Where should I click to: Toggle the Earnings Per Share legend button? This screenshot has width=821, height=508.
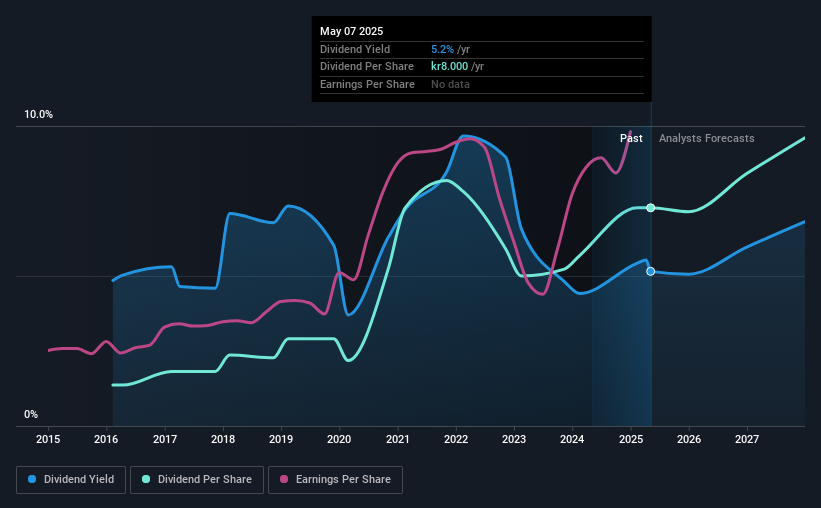pyautogui.click(x=336, y=480)
